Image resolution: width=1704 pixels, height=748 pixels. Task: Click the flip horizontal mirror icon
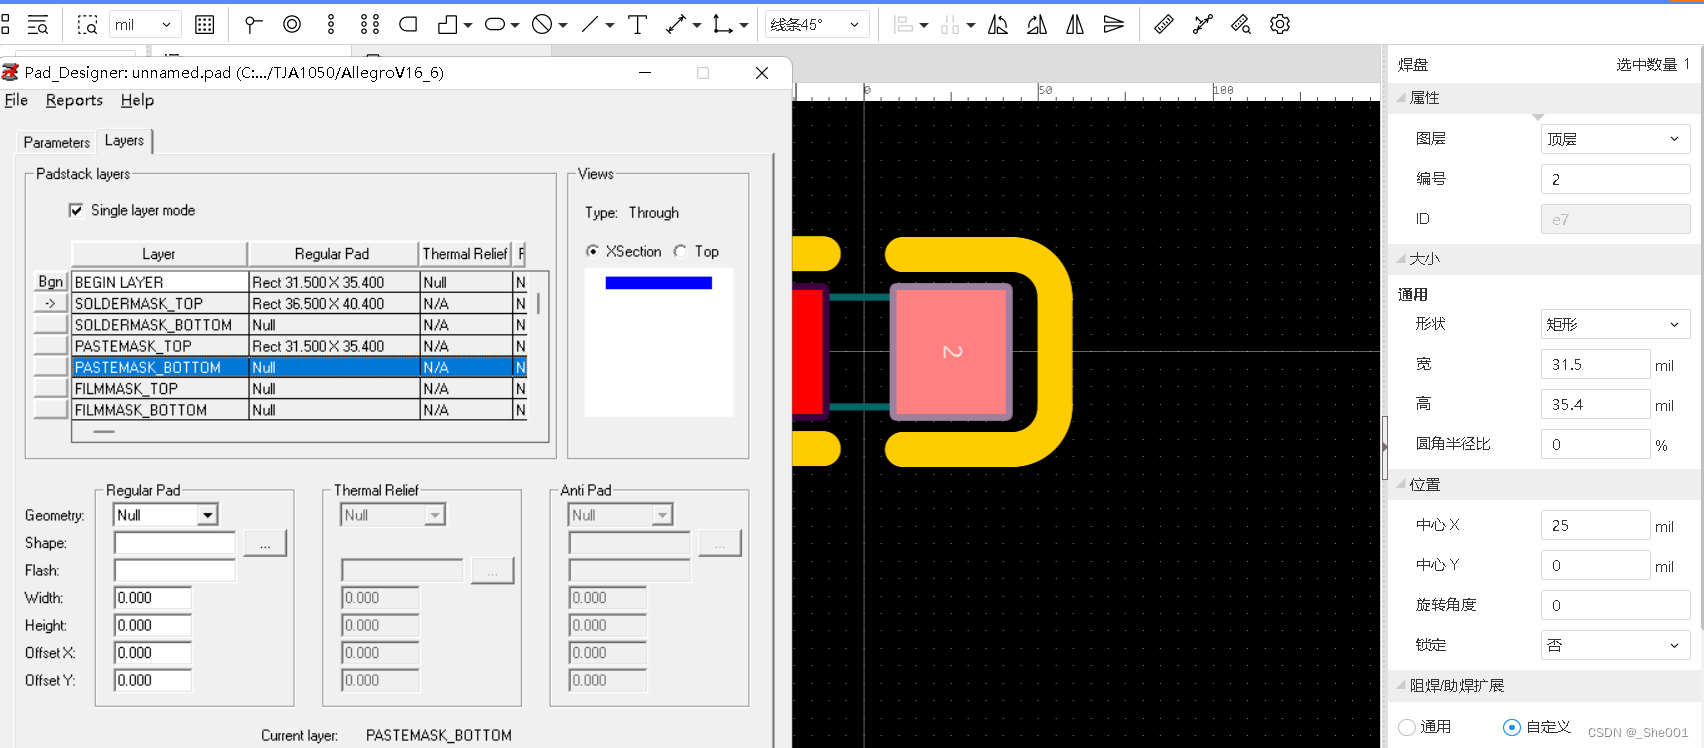click(x=1075, y=25)
